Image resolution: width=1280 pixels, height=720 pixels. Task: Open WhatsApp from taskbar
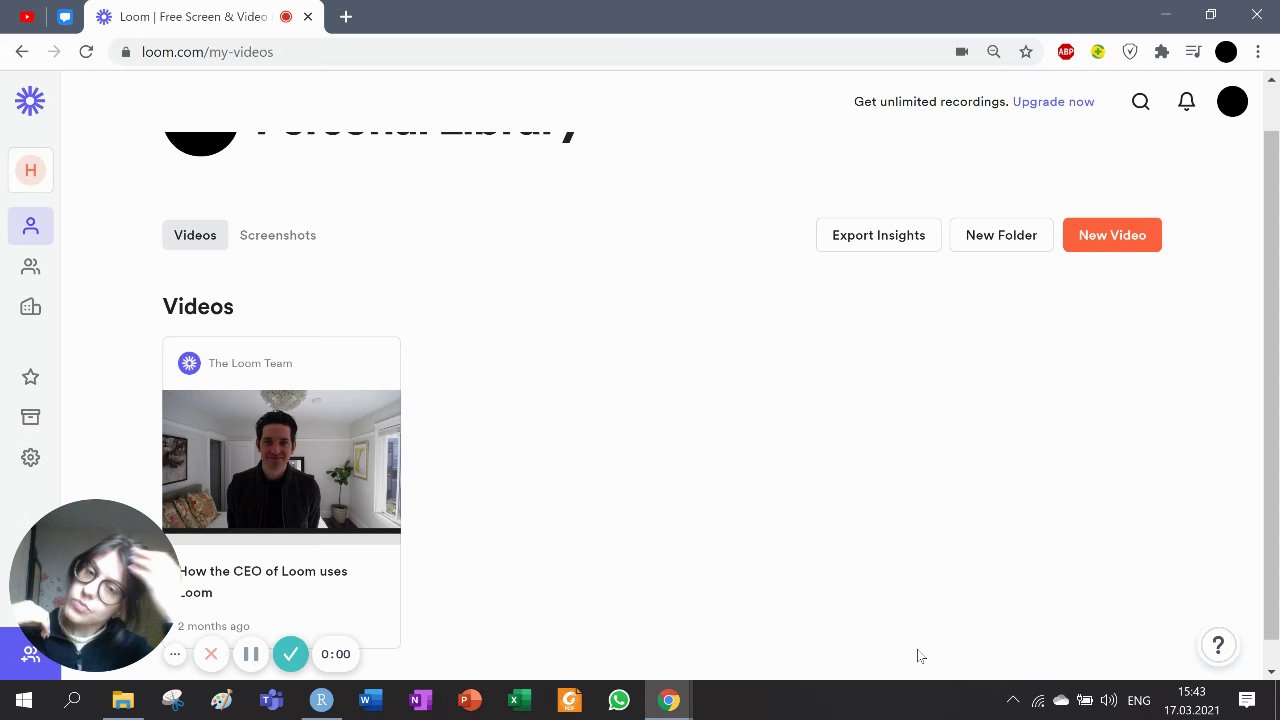[x=619, y=701]
